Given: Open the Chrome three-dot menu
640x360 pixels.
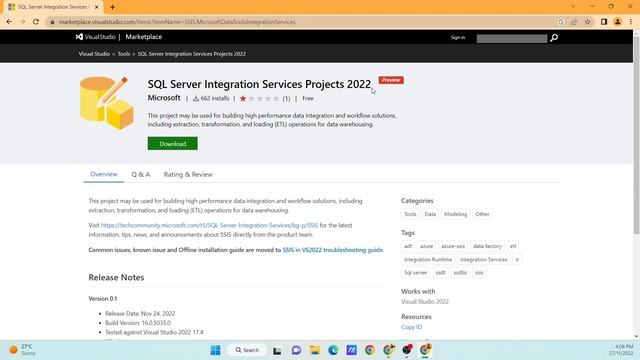Looking at the screenshot, I should (631, 22).
